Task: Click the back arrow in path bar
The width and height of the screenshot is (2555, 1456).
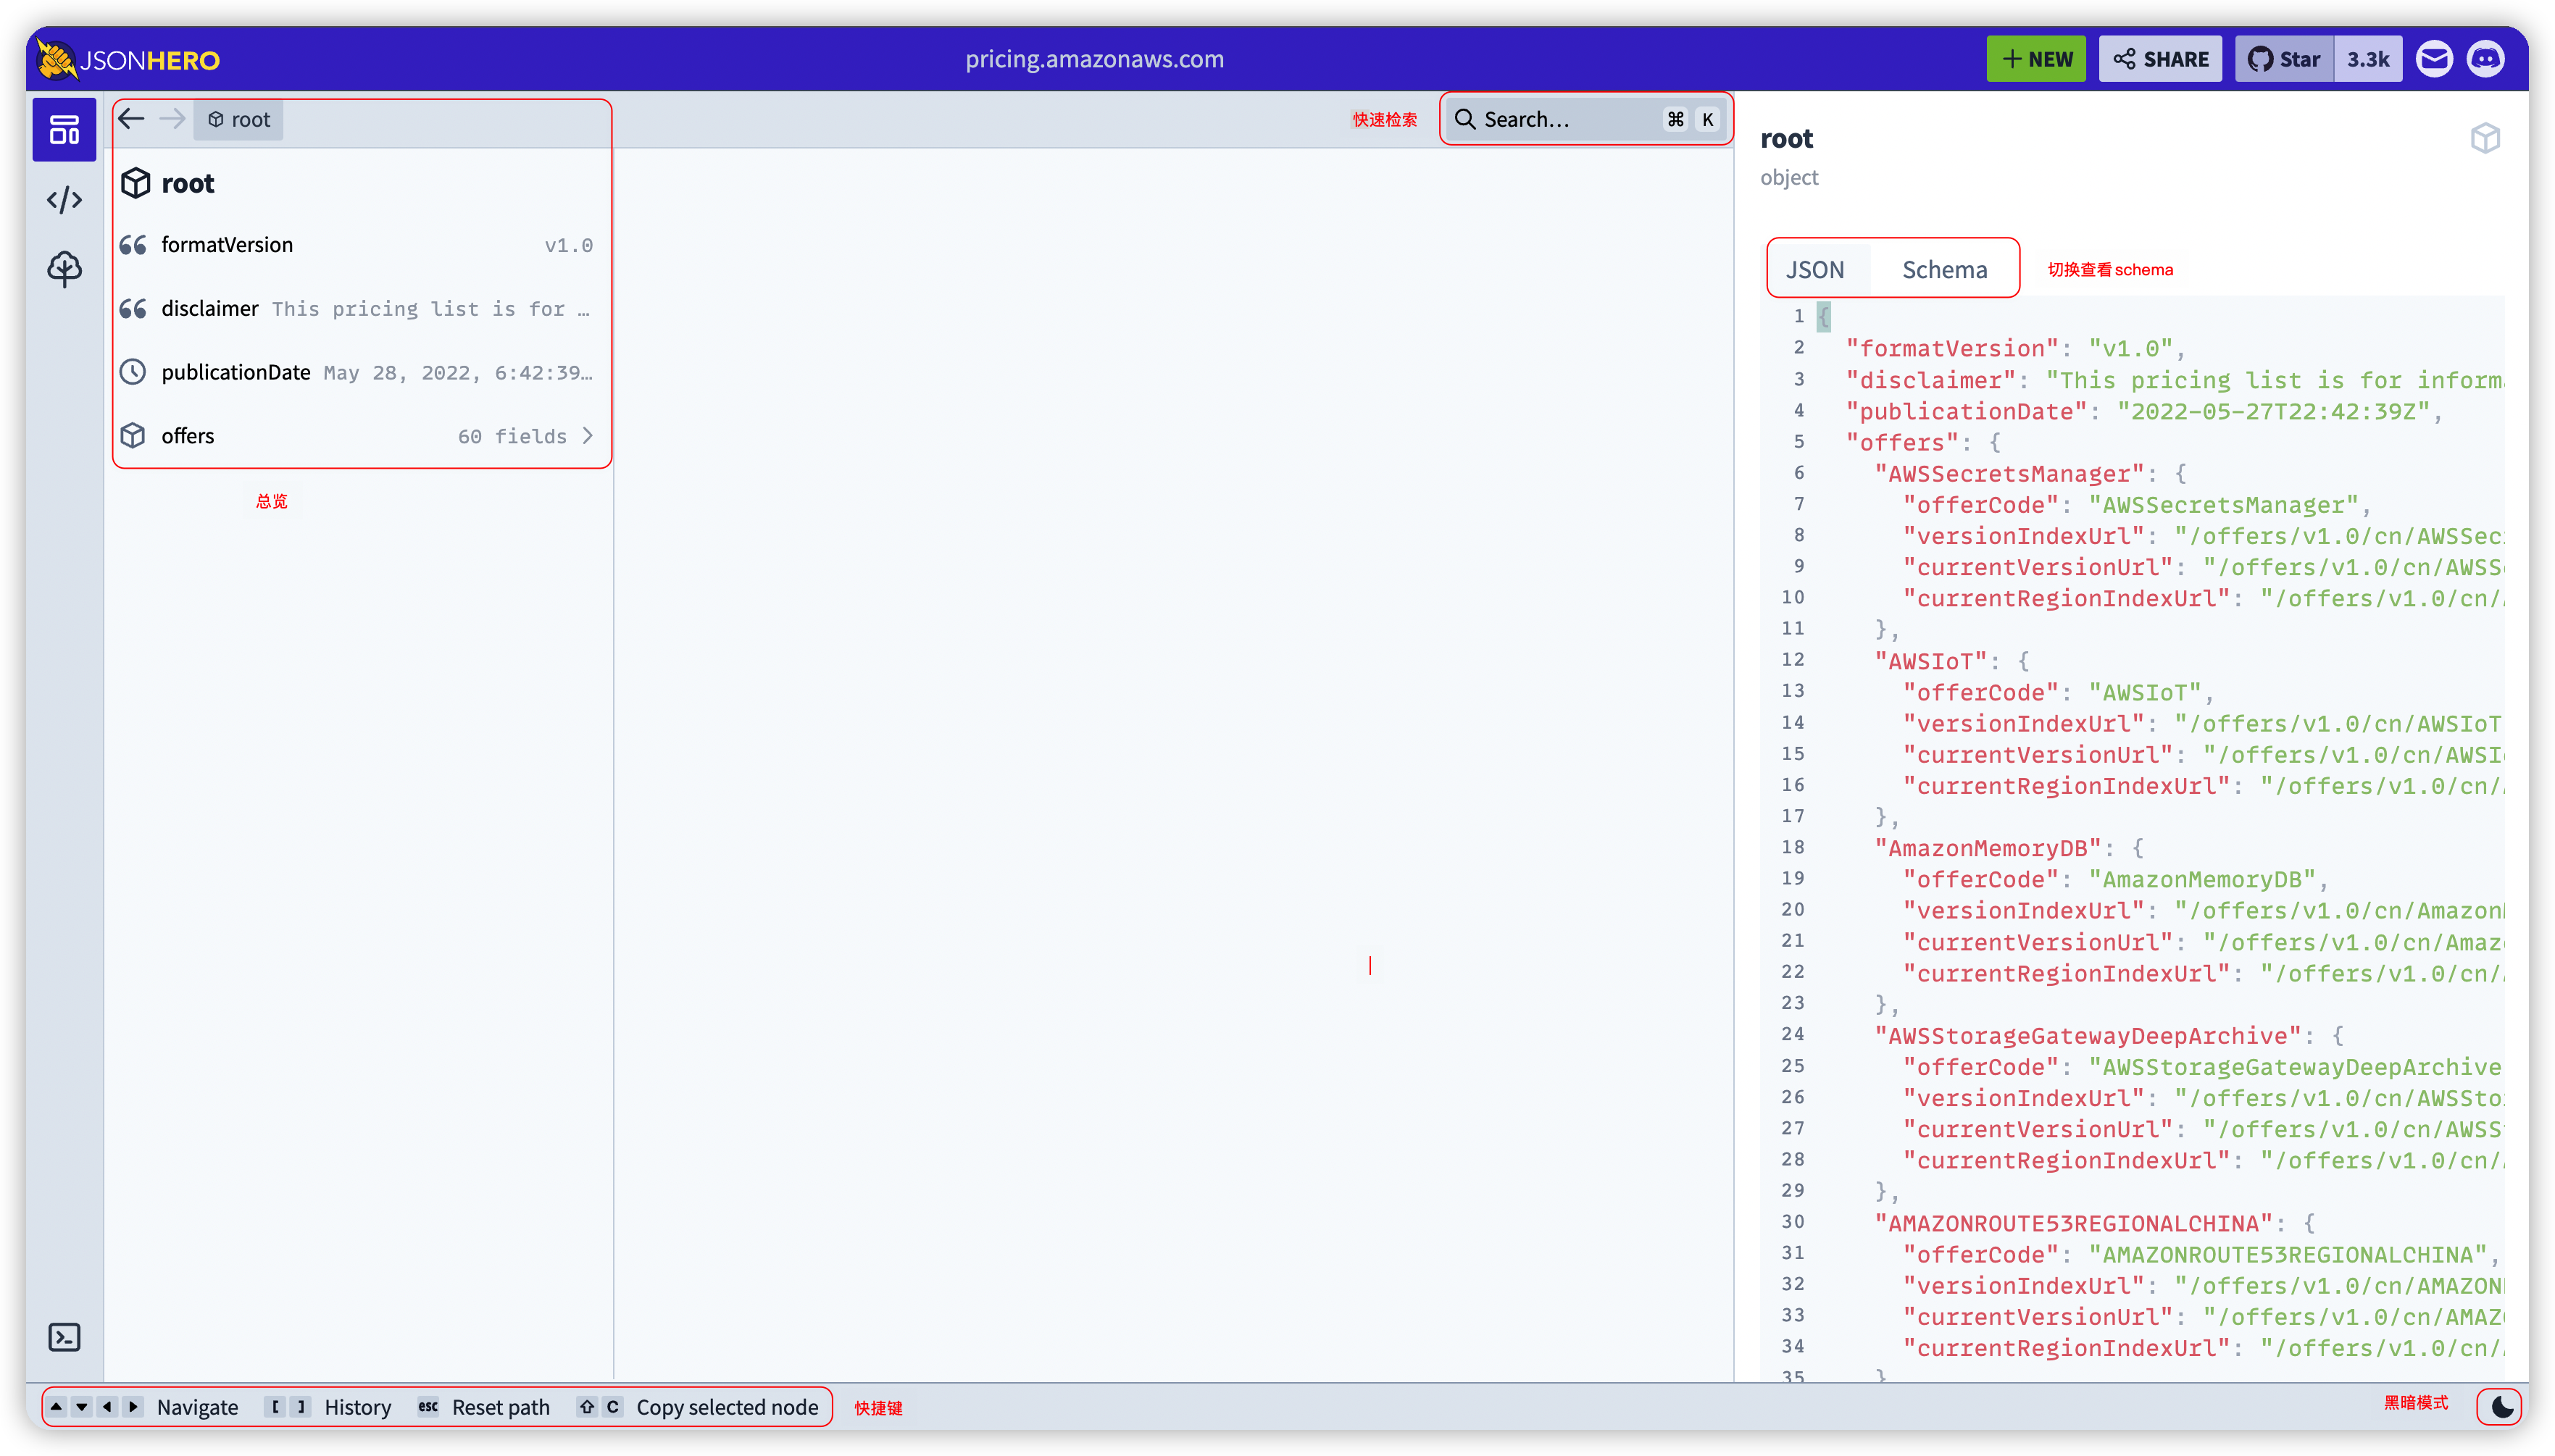Action: point(131,119)
